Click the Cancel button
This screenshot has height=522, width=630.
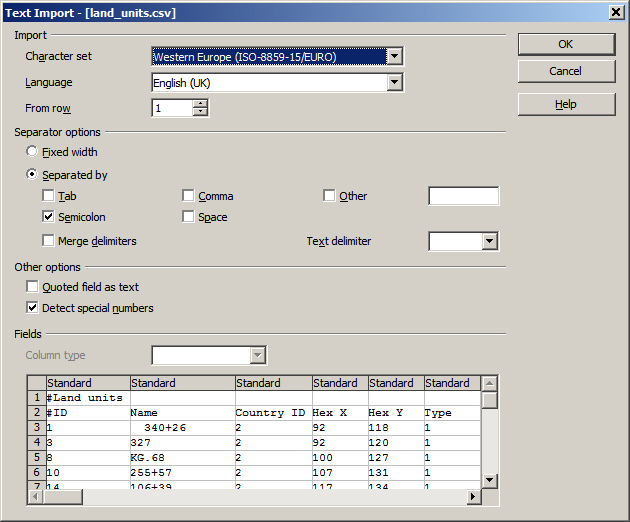[566, 71]
